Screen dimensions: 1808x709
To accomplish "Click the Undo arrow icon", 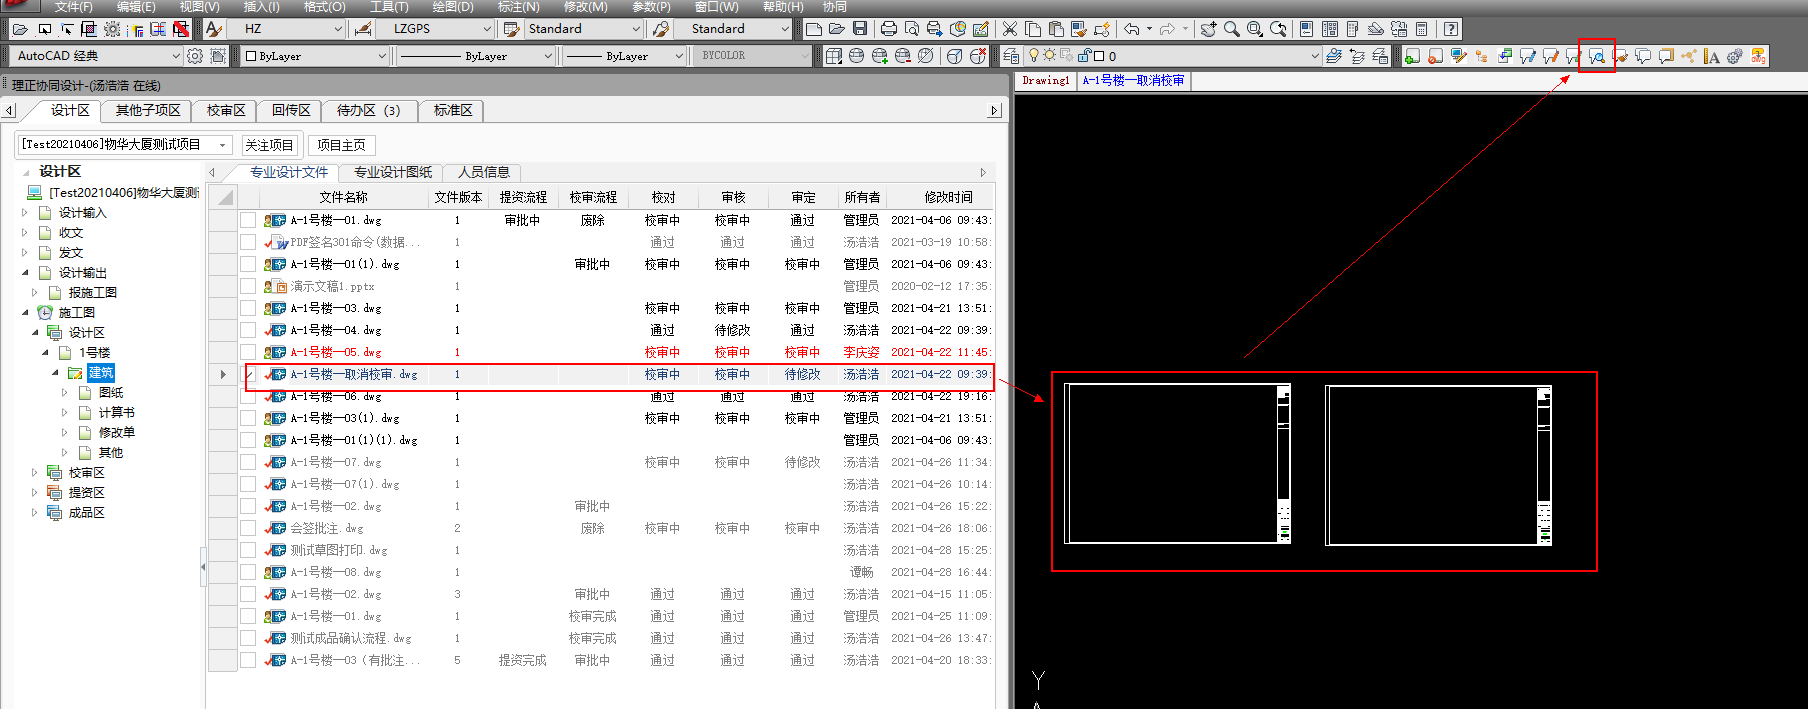I will [x=1131, y=29].
